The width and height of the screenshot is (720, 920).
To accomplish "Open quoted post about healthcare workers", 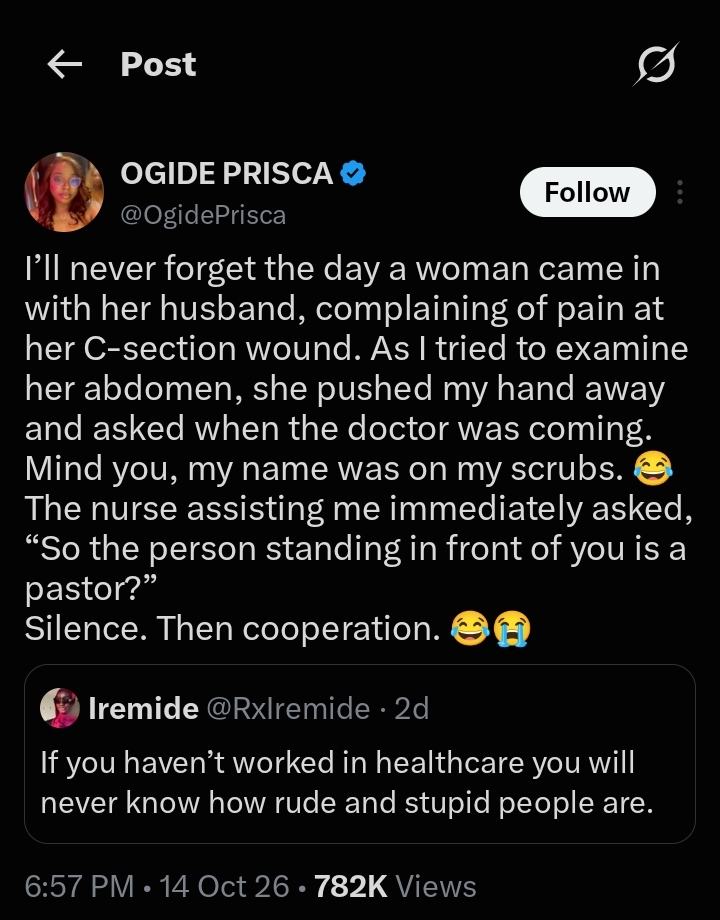I will click(360, 754).
